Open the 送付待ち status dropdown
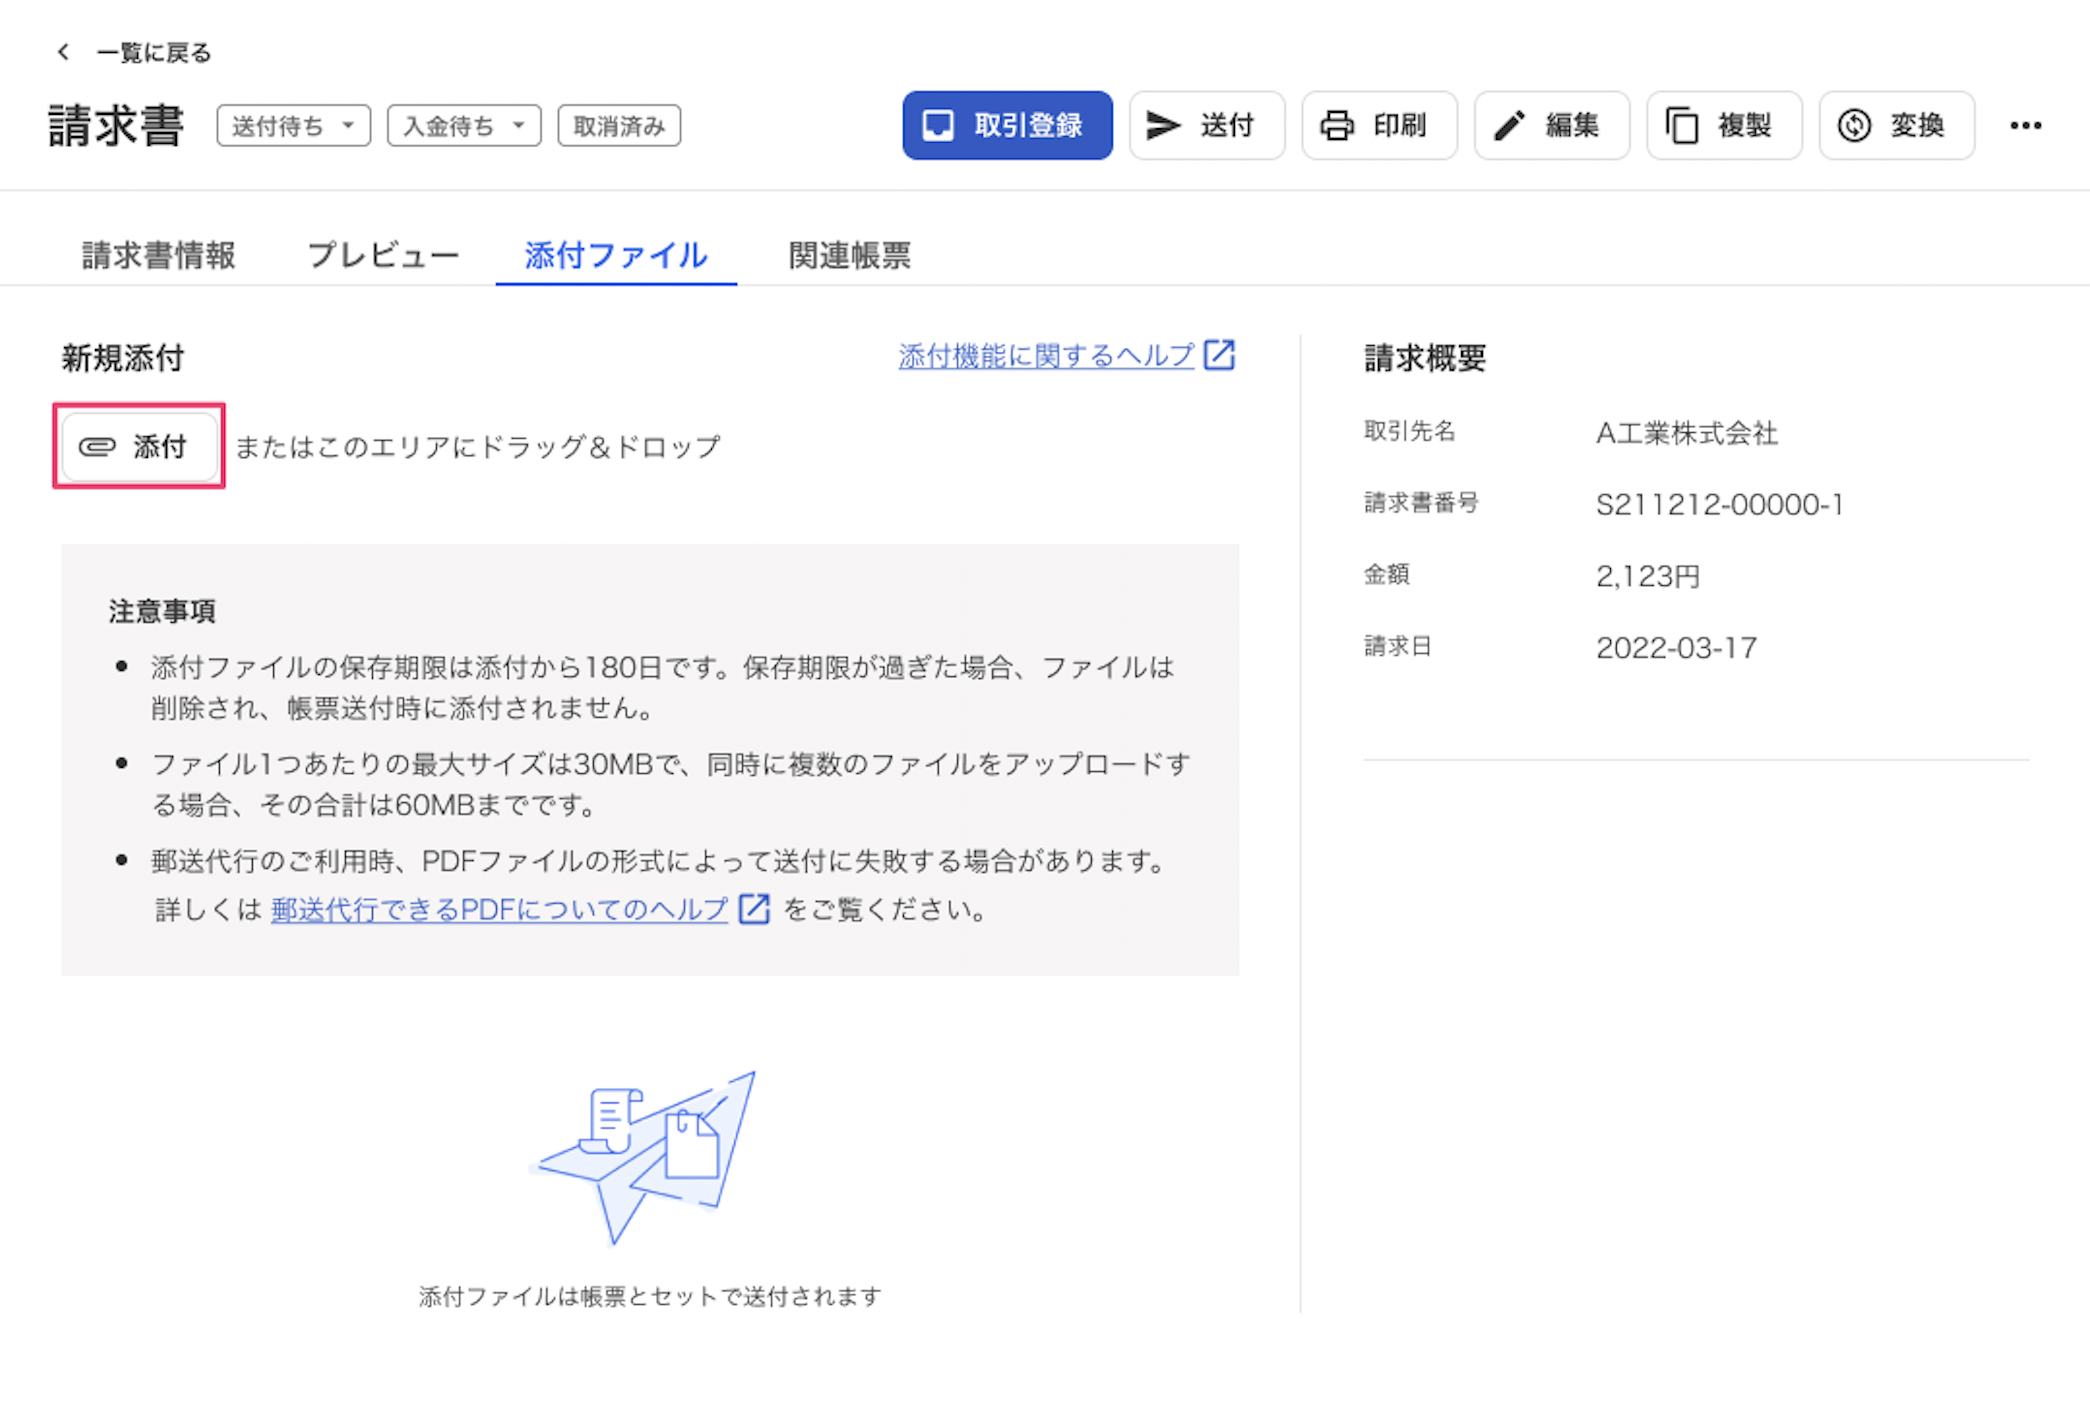This screenshot has width=2090, height=1422. [x=293, y=126]
